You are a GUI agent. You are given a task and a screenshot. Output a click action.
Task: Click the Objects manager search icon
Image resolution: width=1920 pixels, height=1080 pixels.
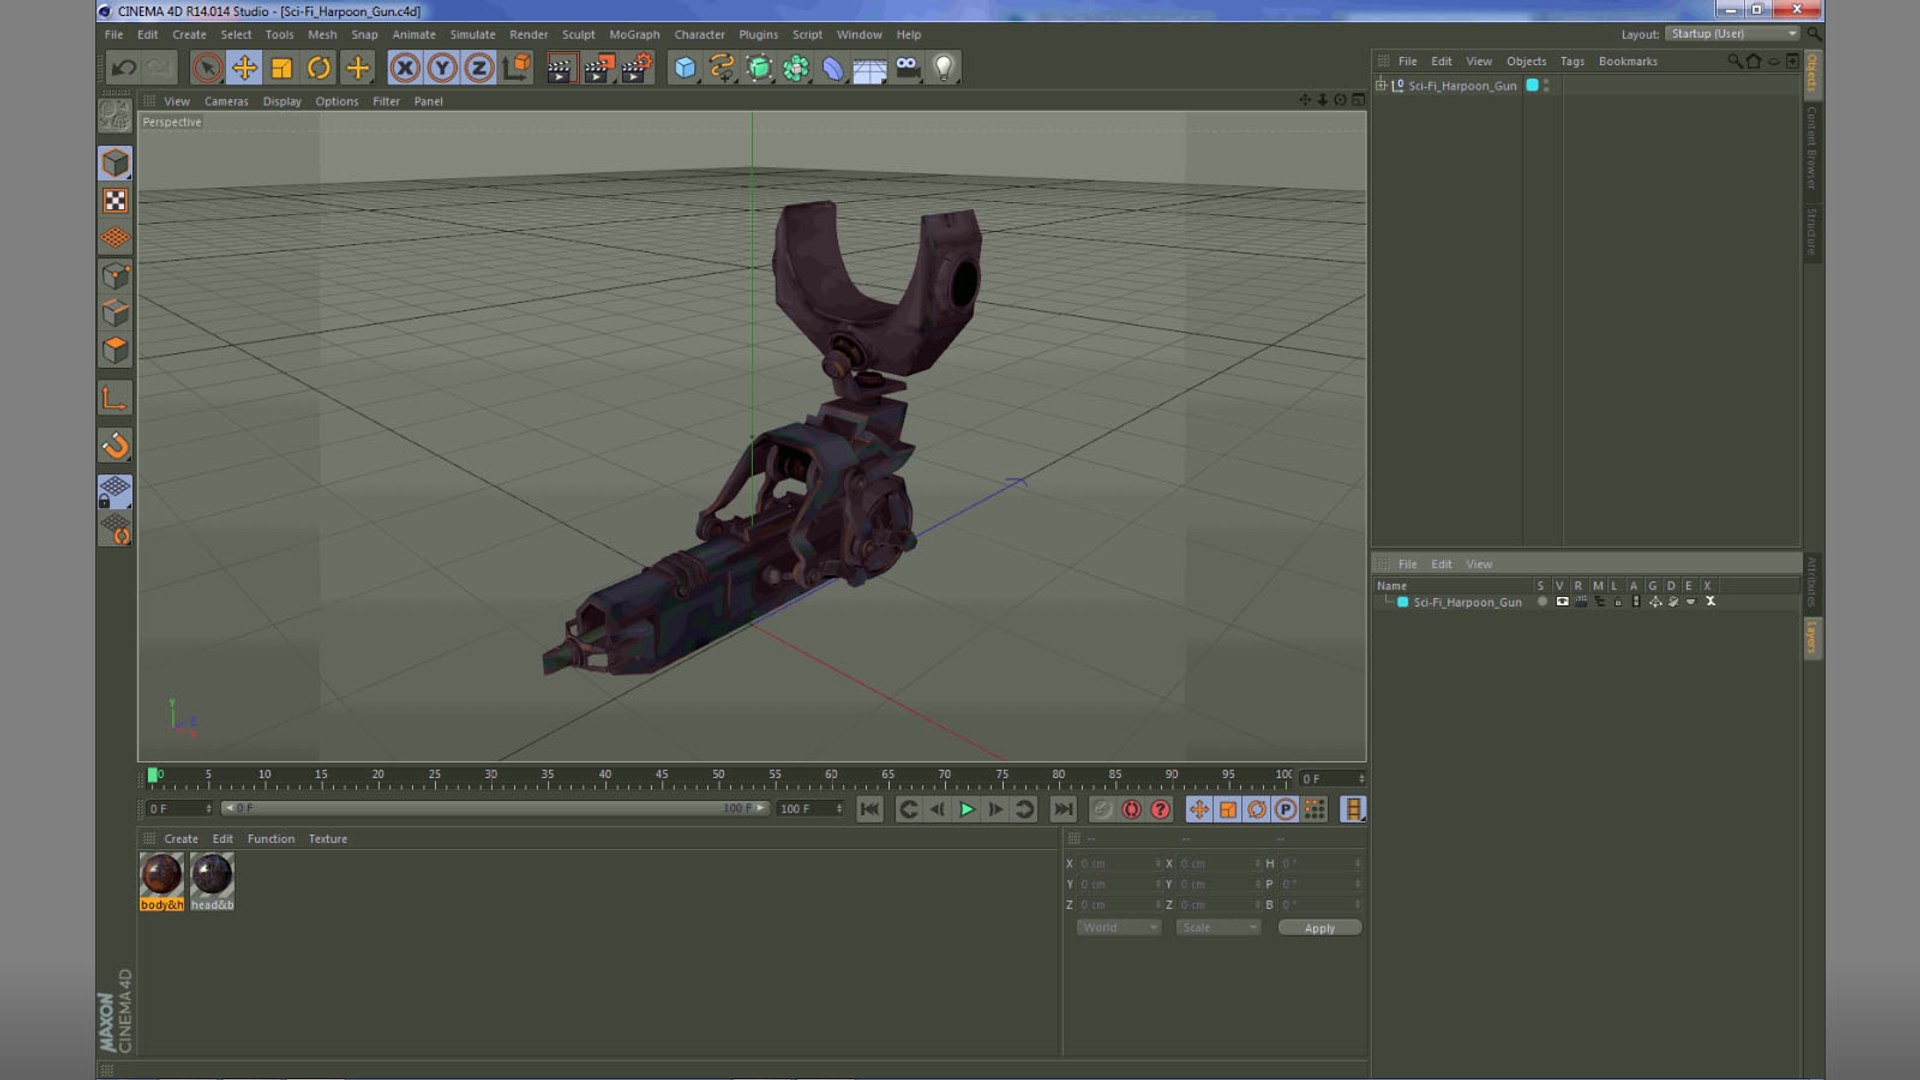[x=1734, y=61]
